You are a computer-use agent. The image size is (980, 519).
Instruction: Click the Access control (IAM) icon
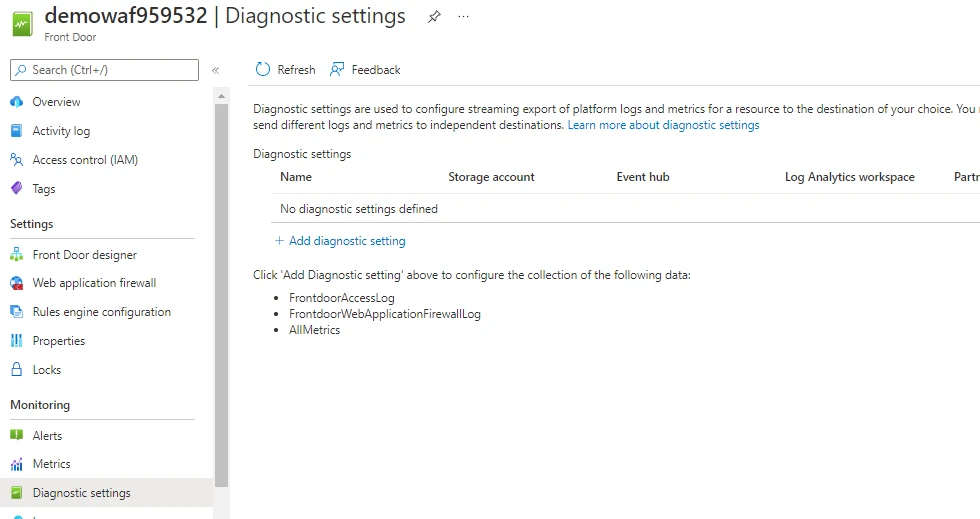point(16,160)
